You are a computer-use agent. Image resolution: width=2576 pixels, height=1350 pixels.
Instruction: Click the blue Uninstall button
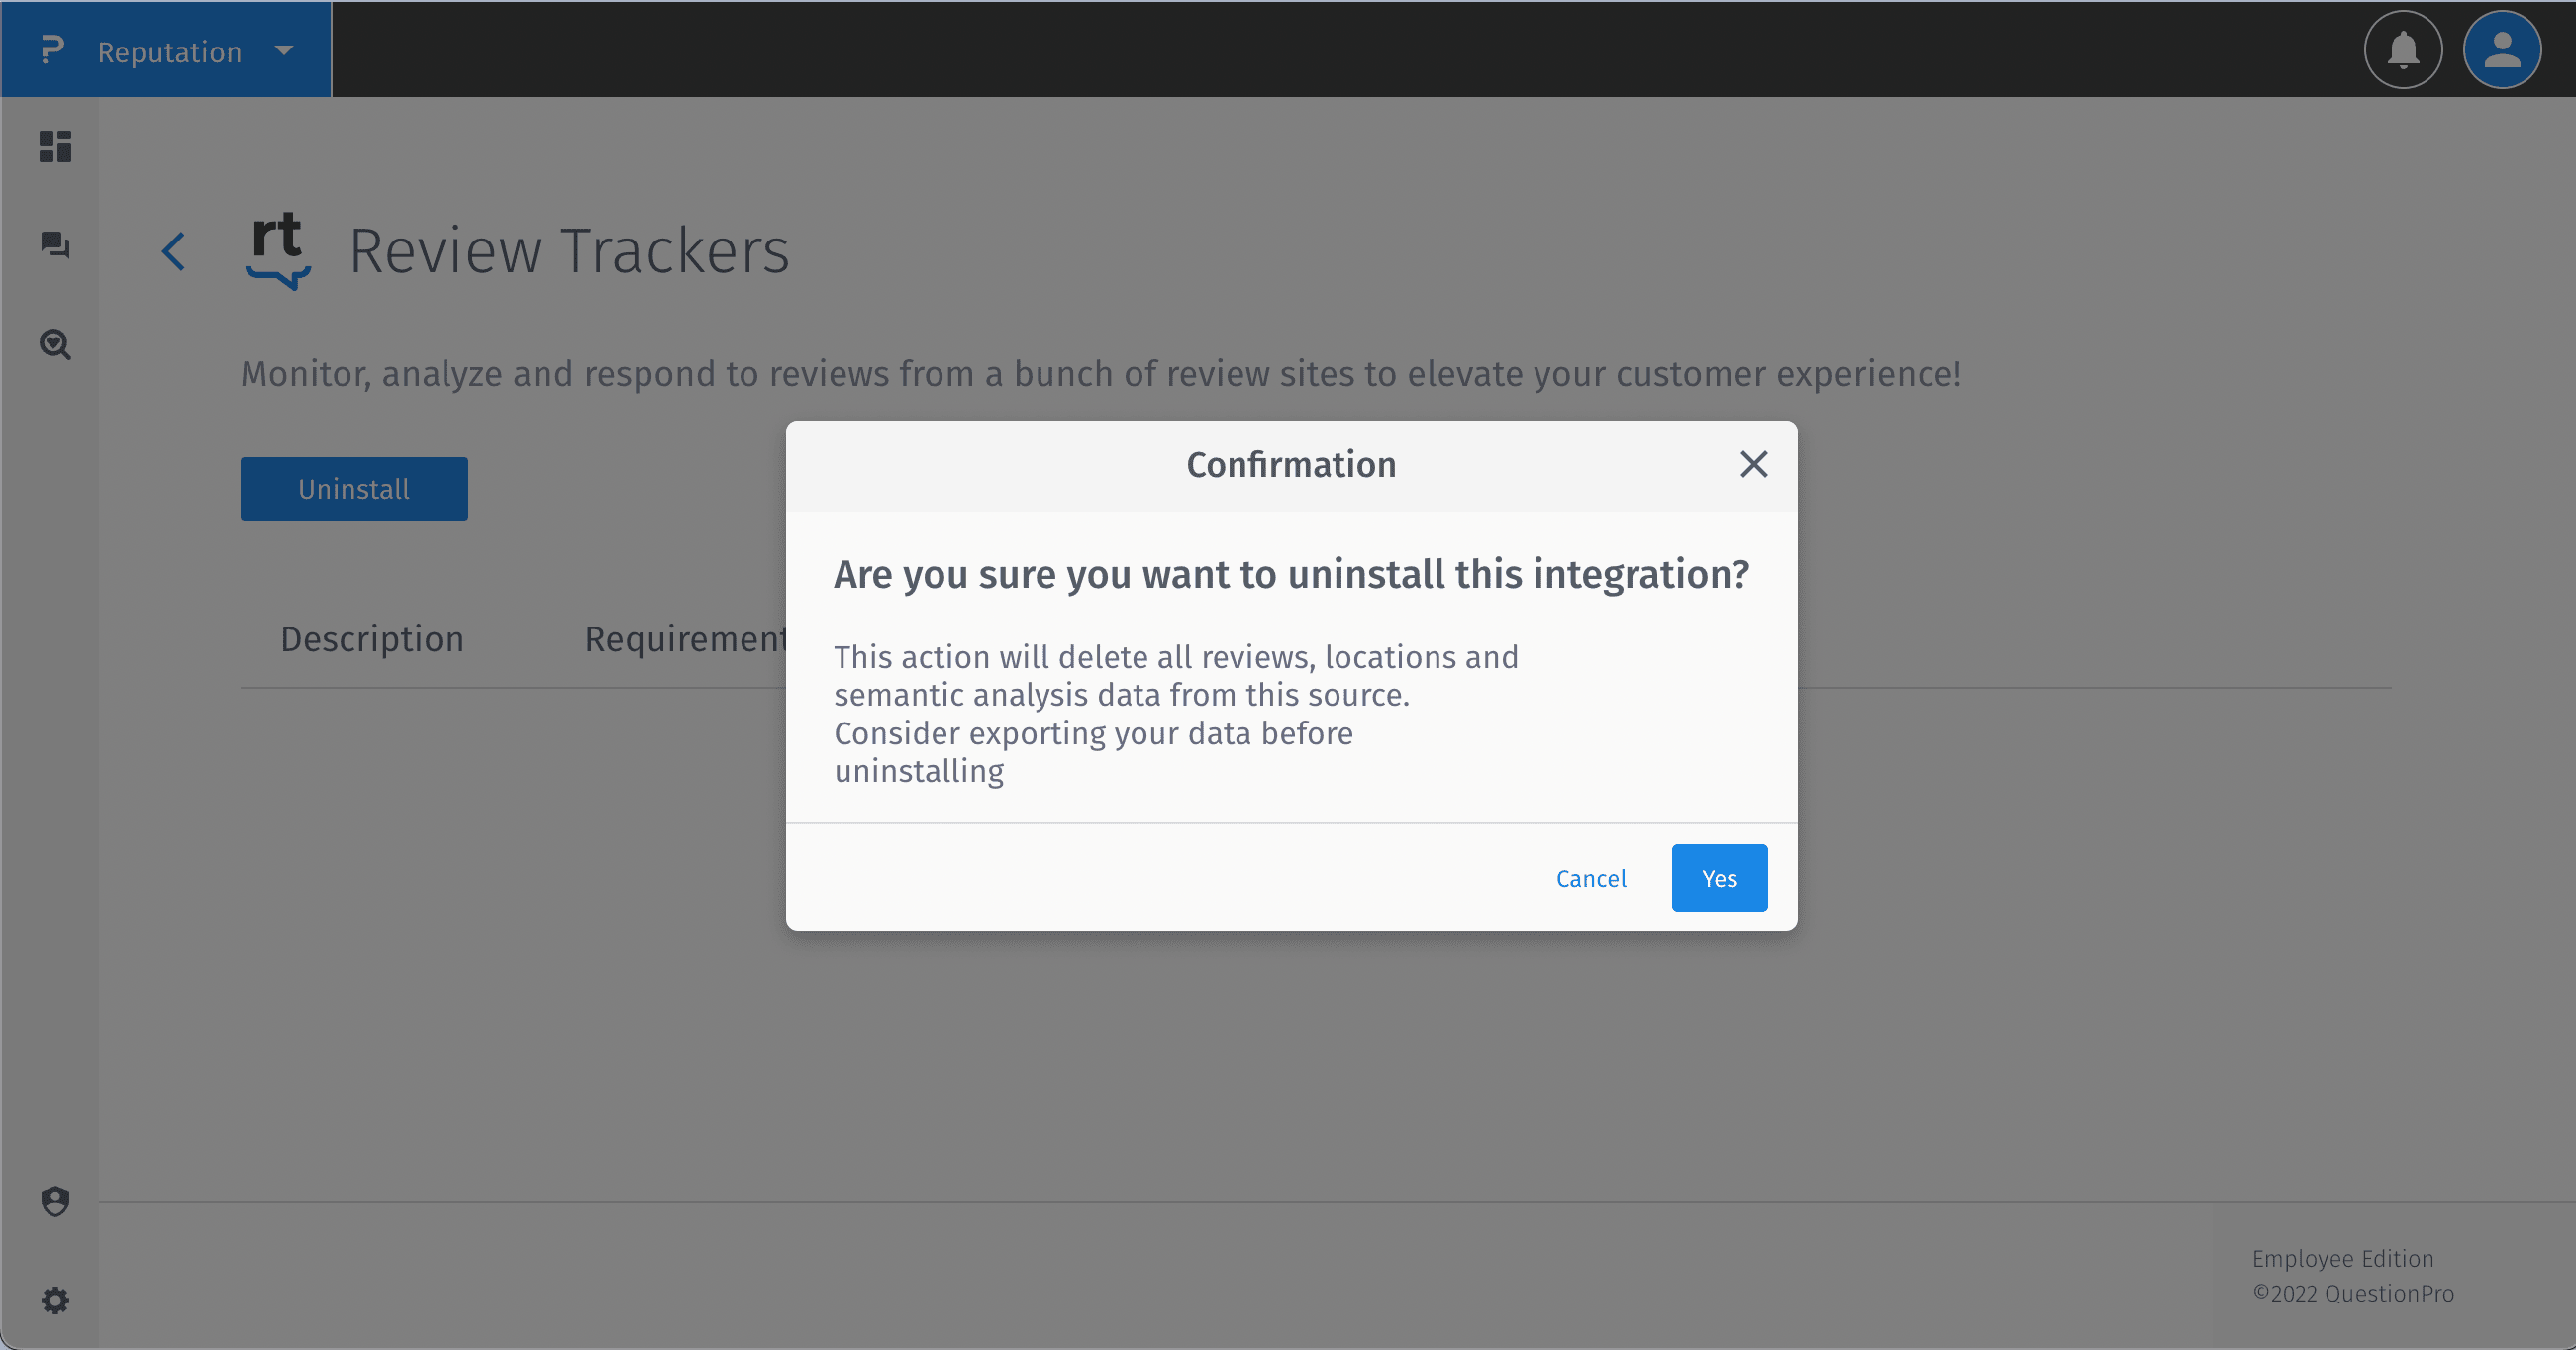[x=354, y=489]
